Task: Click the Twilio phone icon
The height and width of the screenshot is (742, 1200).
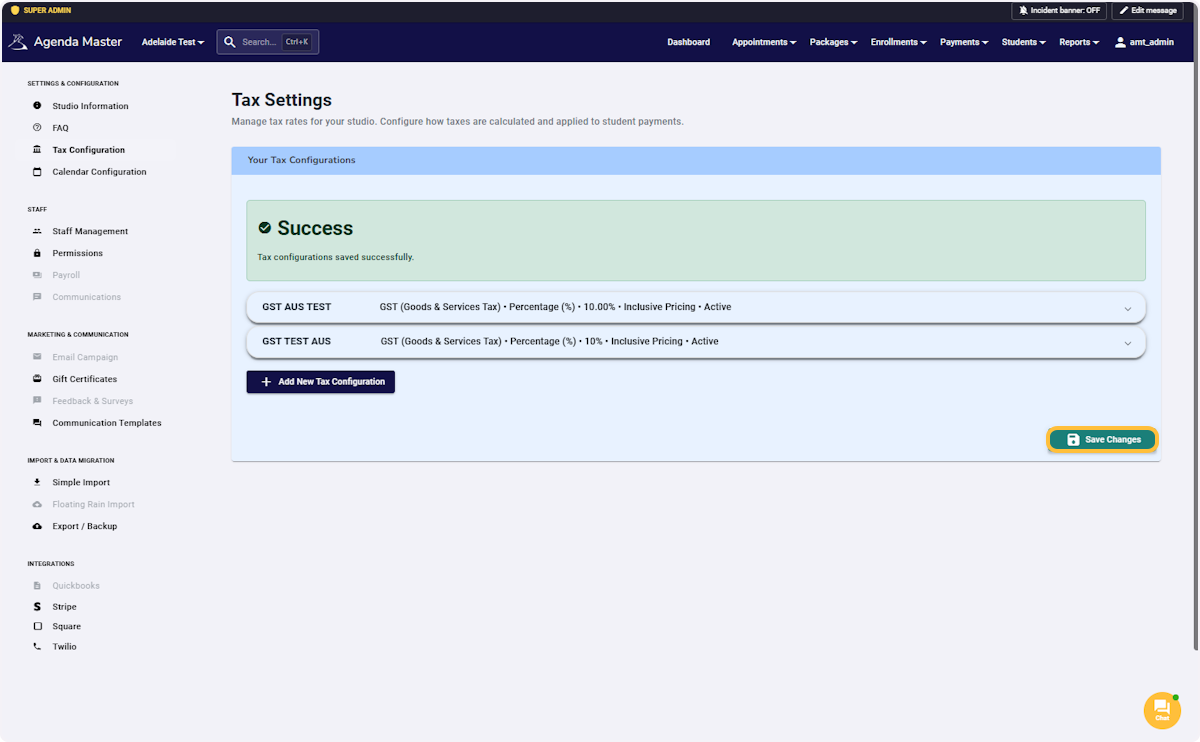Action: (37, 647)
